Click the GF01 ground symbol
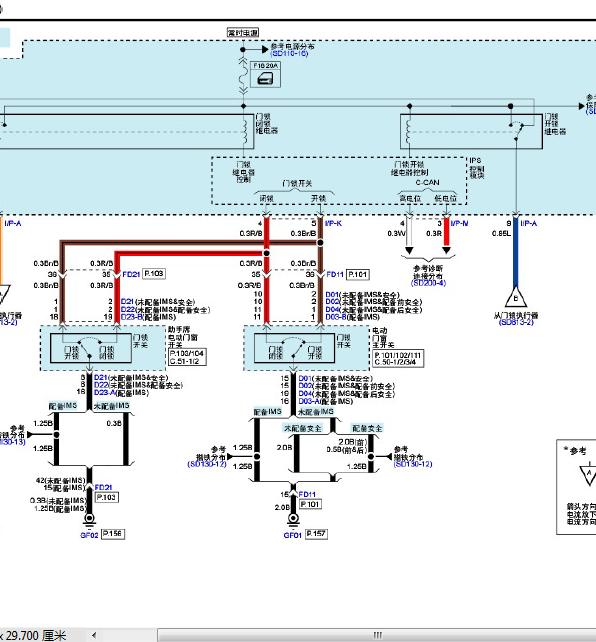The height and width of the screenshot is (642, 596). [293, 519]
